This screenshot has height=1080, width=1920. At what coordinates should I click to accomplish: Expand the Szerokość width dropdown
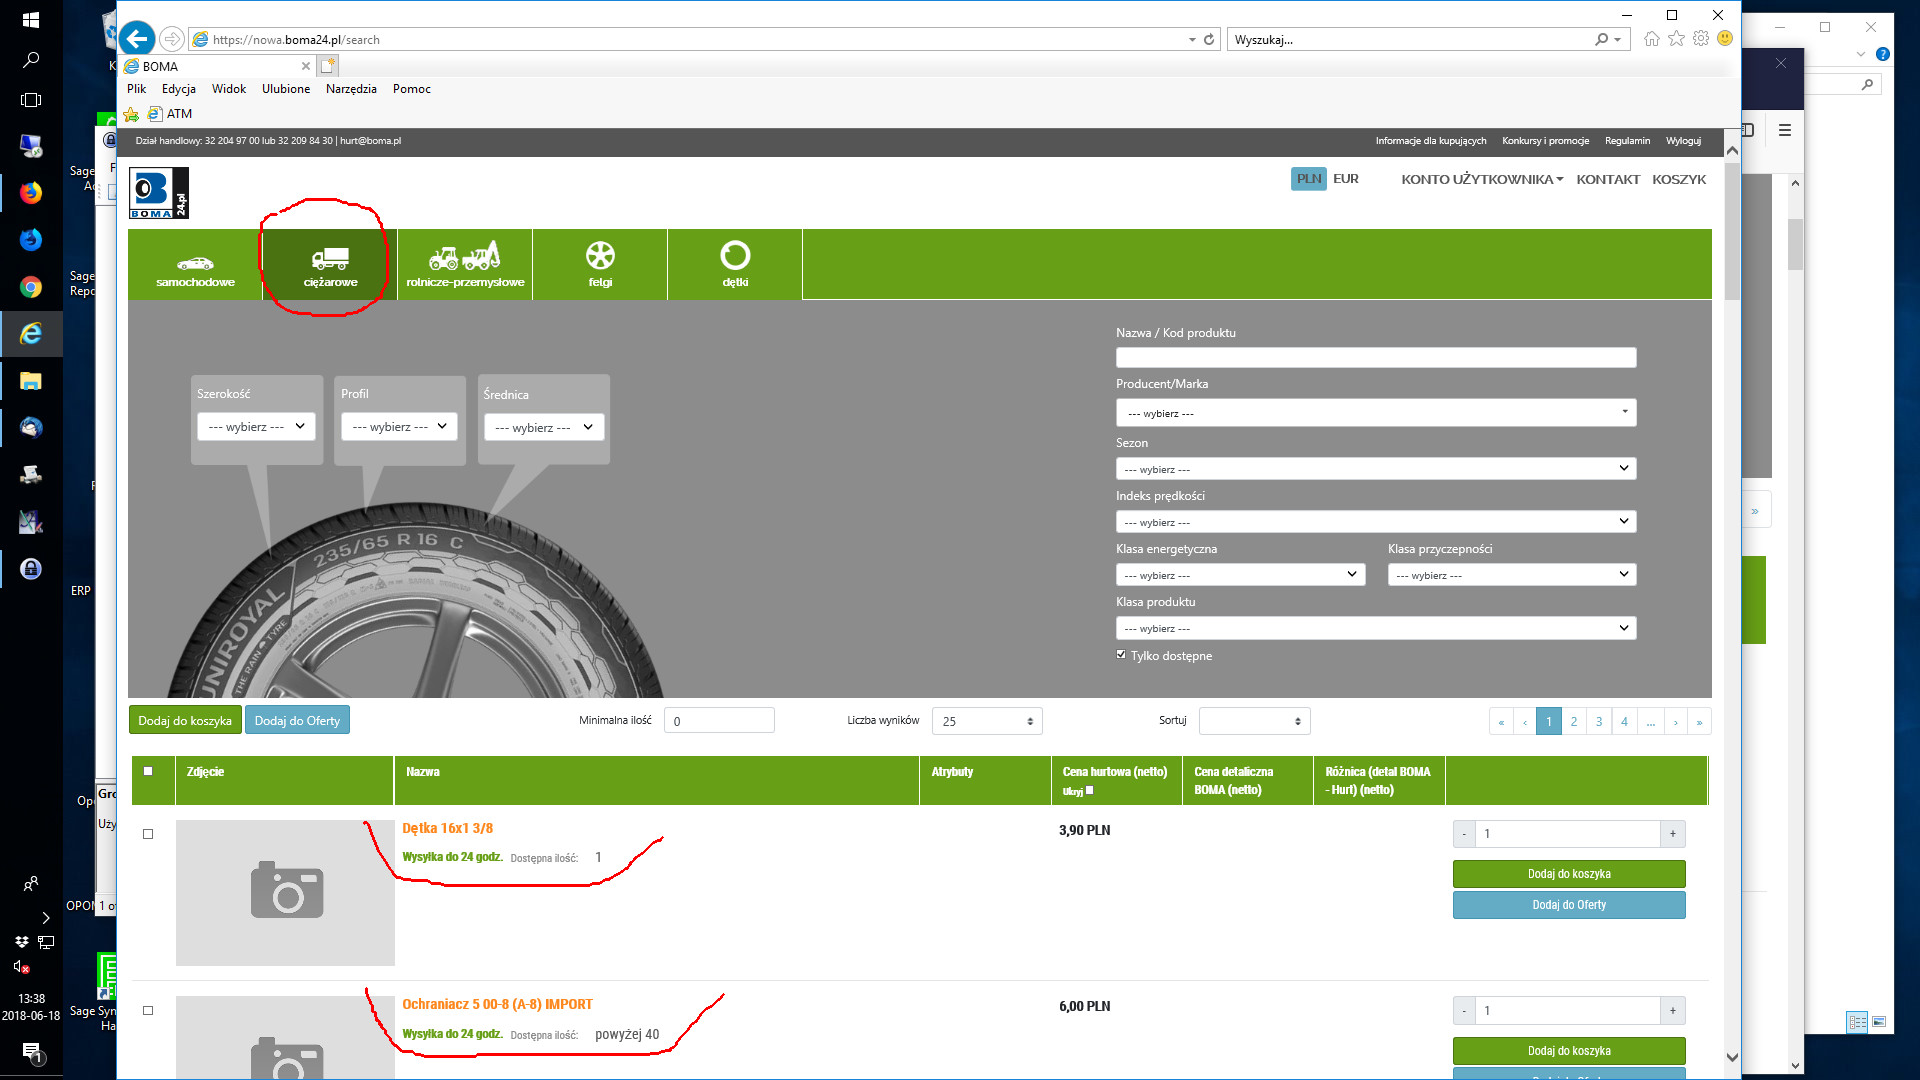tap(257, 427)
